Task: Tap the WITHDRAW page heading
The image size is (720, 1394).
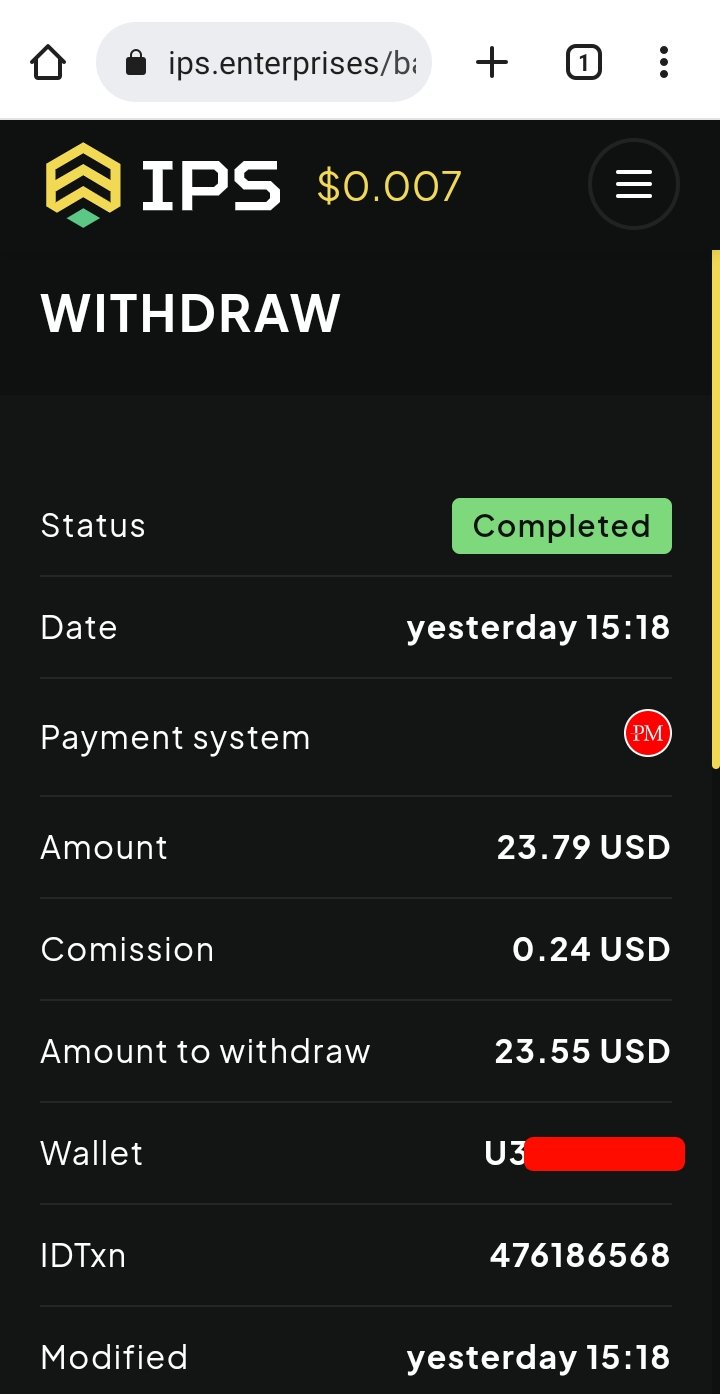Action: pos(191,314)
